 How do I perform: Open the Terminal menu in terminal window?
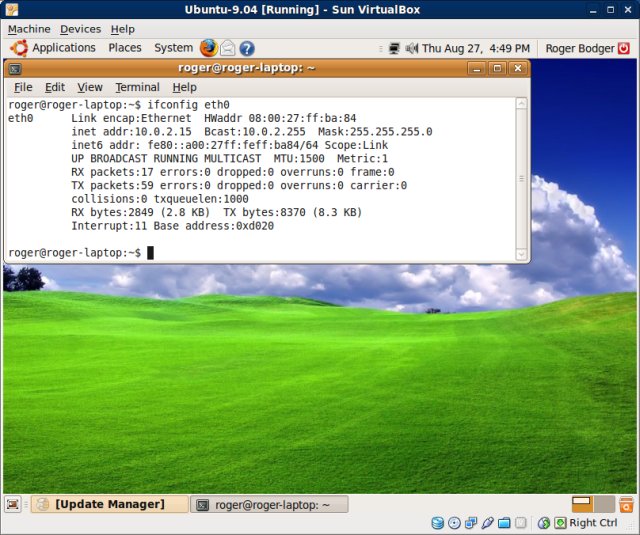pos(137,87)
